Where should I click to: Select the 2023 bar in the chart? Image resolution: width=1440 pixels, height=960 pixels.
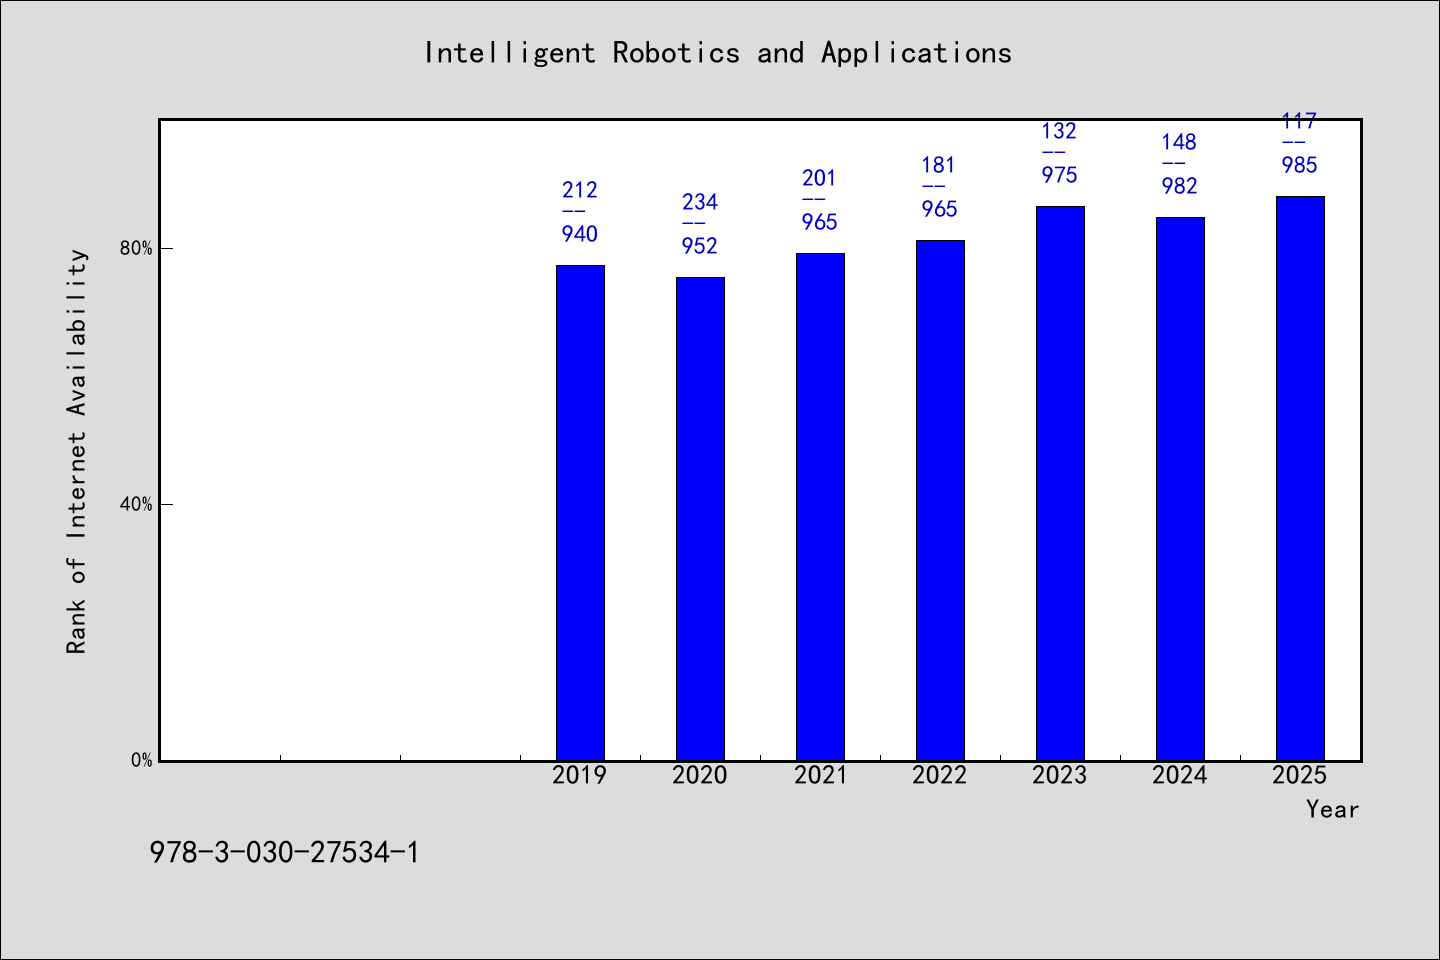point(1060,483)
